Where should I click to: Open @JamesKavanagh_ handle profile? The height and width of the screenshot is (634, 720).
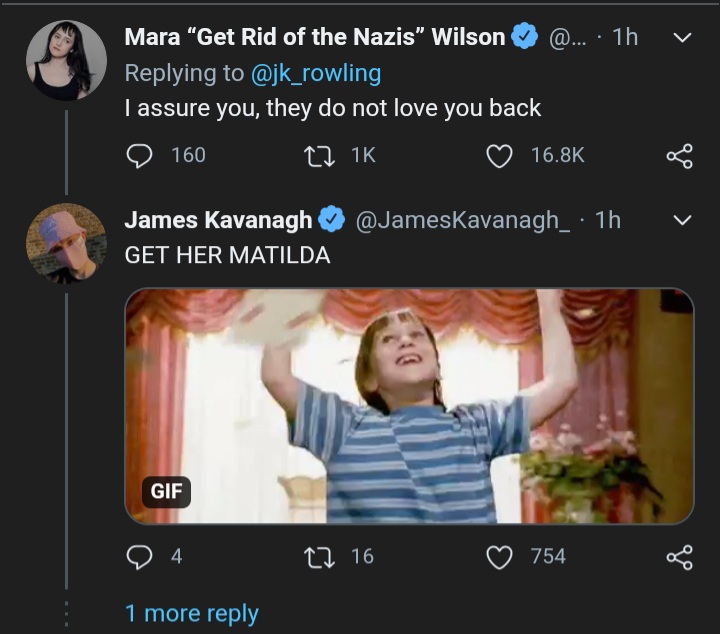[463, 220]
